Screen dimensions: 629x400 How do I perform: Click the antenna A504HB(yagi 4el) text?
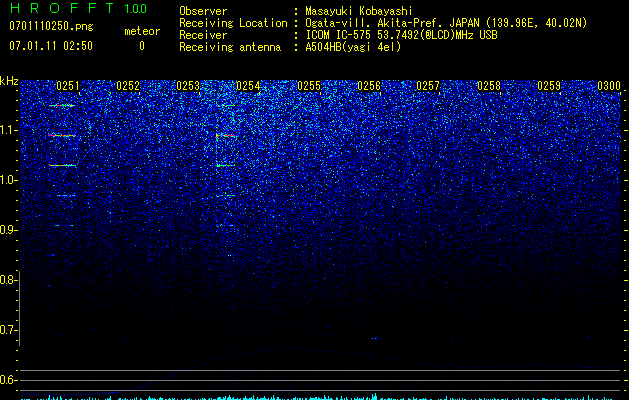tap(353, 47)
